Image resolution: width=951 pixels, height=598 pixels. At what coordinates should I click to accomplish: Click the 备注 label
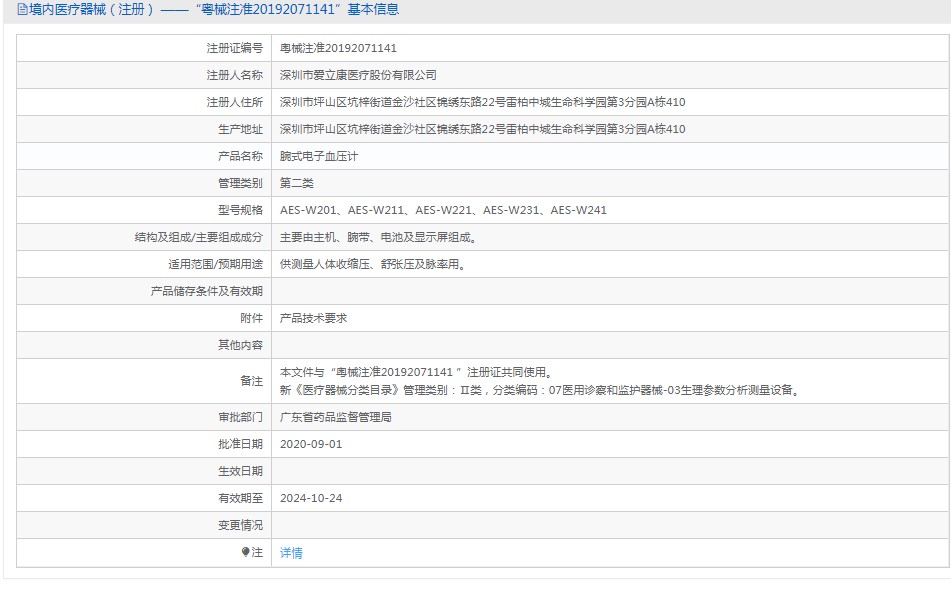coord(252,381)
